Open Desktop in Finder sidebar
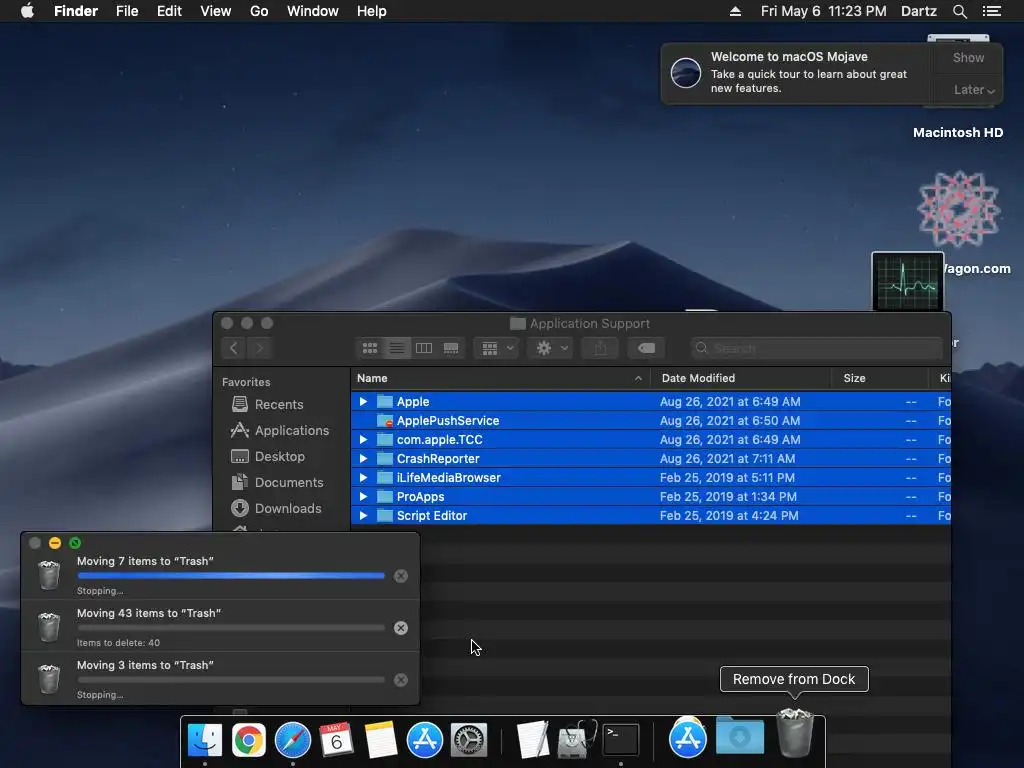This screenshot has width=1024, height=768. click(x=268, y=456)
